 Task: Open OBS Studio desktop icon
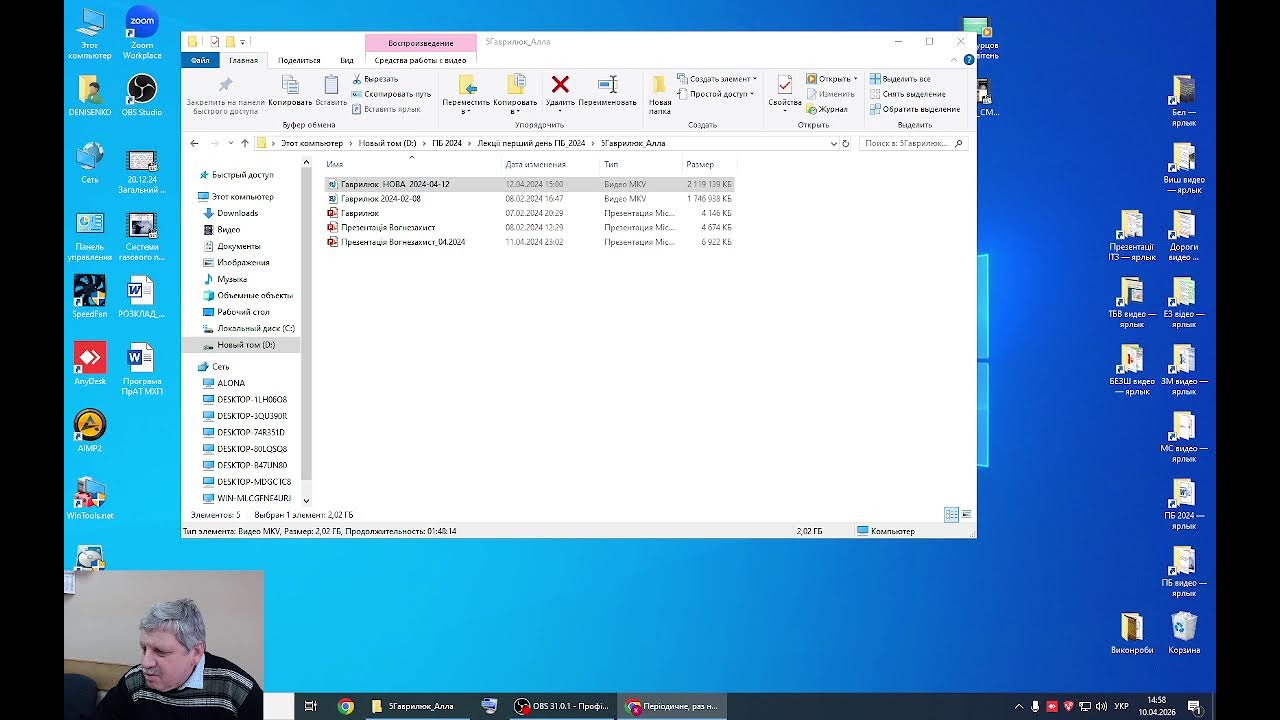tap(142, 95)
